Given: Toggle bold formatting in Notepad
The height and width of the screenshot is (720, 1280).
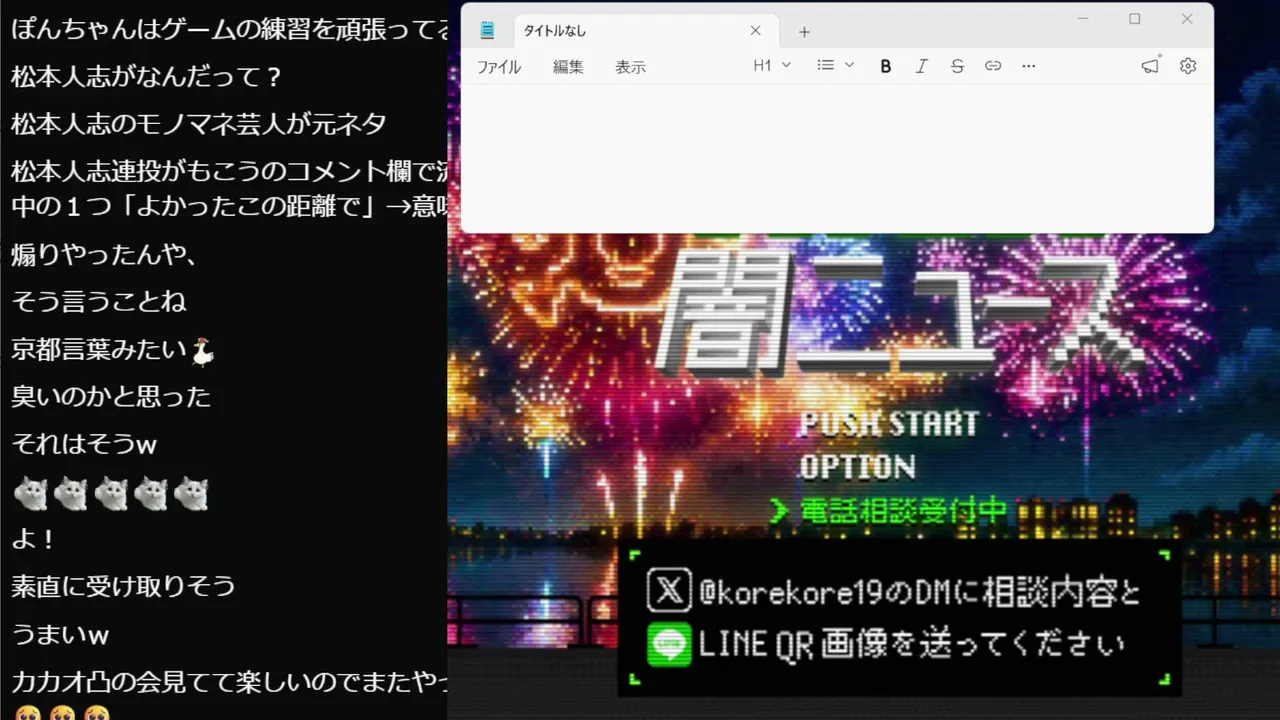Looking at the screenshot, I should point(885,66).
